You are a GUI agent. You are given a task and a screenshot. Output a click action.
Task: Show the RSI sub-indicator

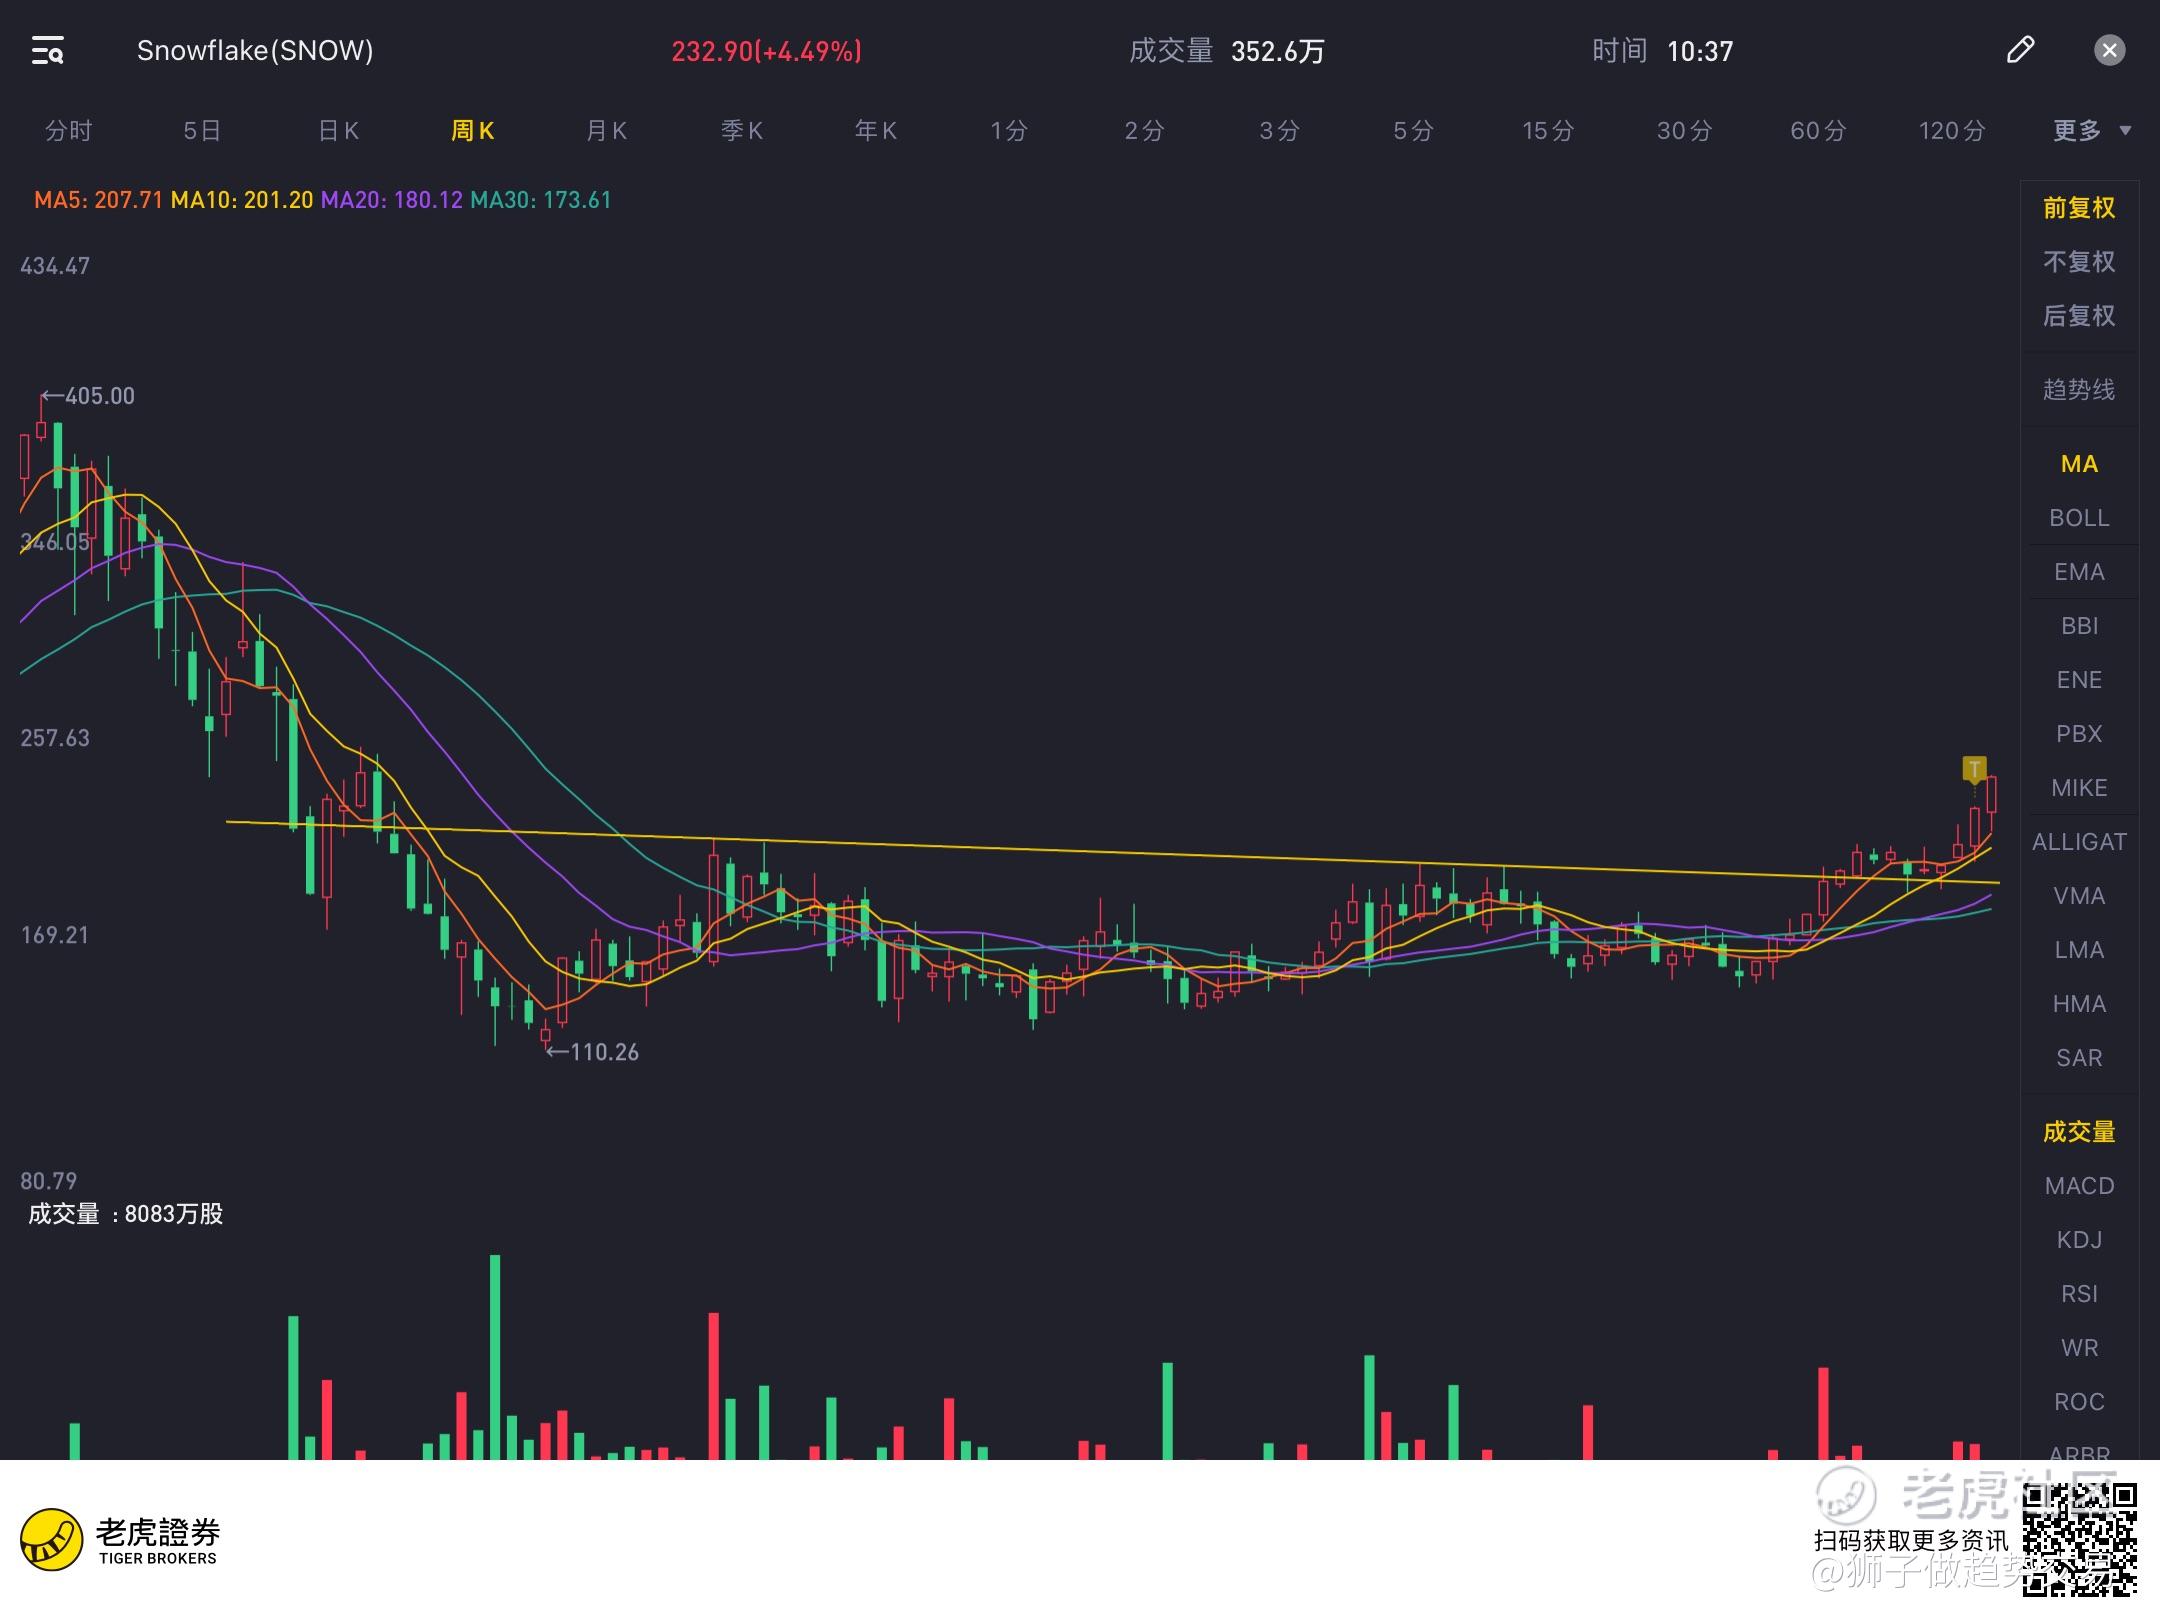tap(2079, 1294)
